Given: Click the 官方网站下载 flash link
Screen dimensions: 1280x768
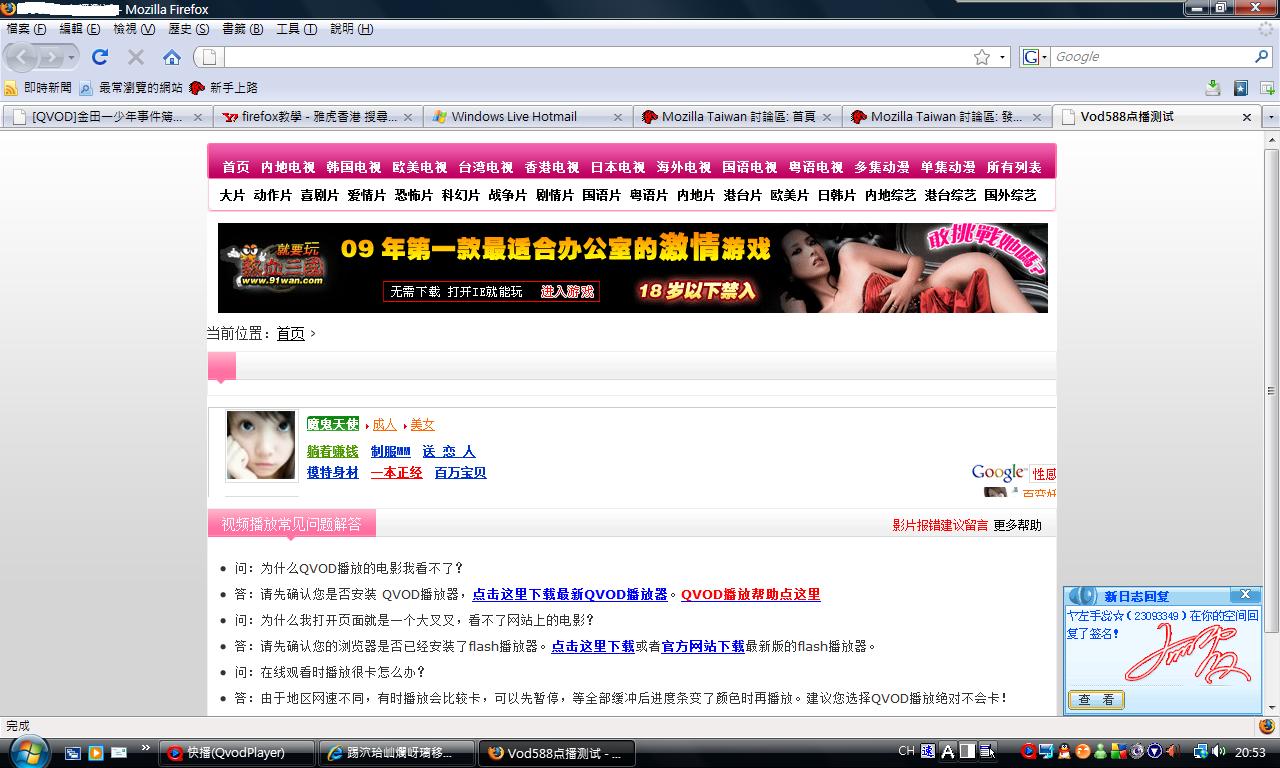Looking at the screenshot, I should click(703, 646).
